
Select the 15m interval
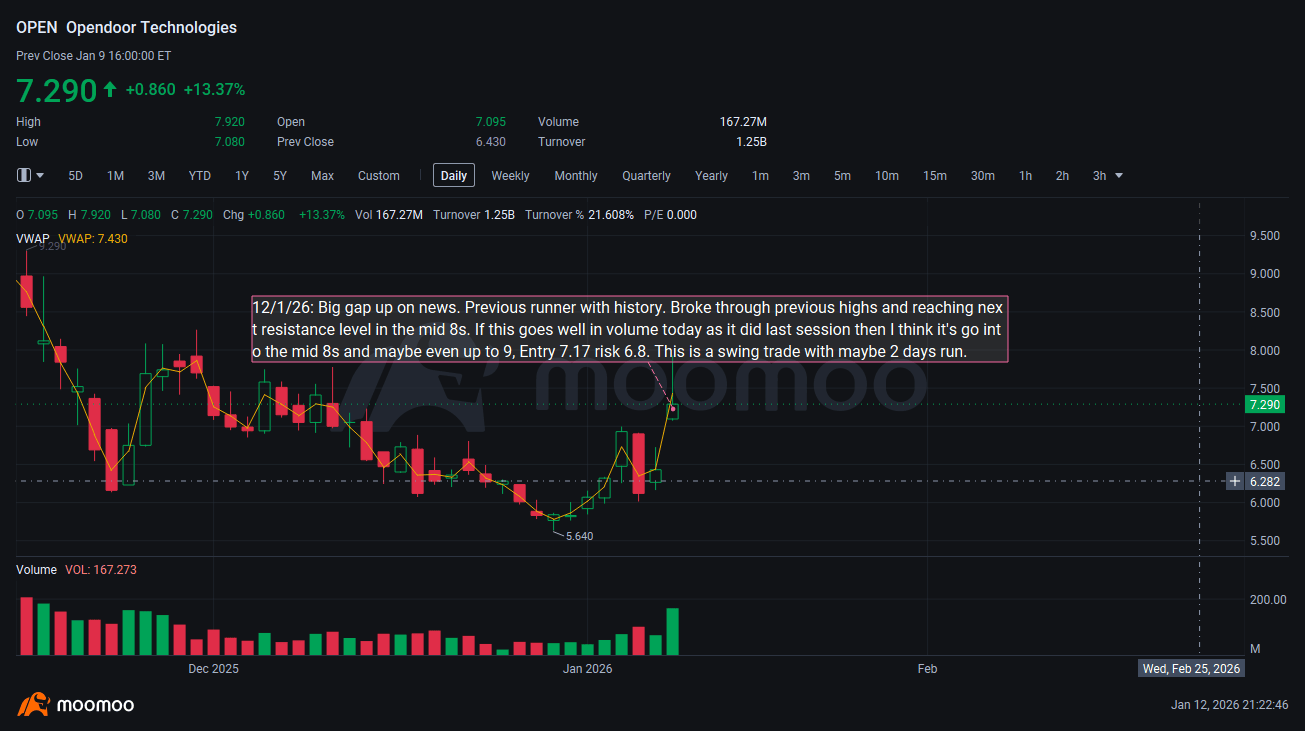pyautogui.click(x=935, y=176)
